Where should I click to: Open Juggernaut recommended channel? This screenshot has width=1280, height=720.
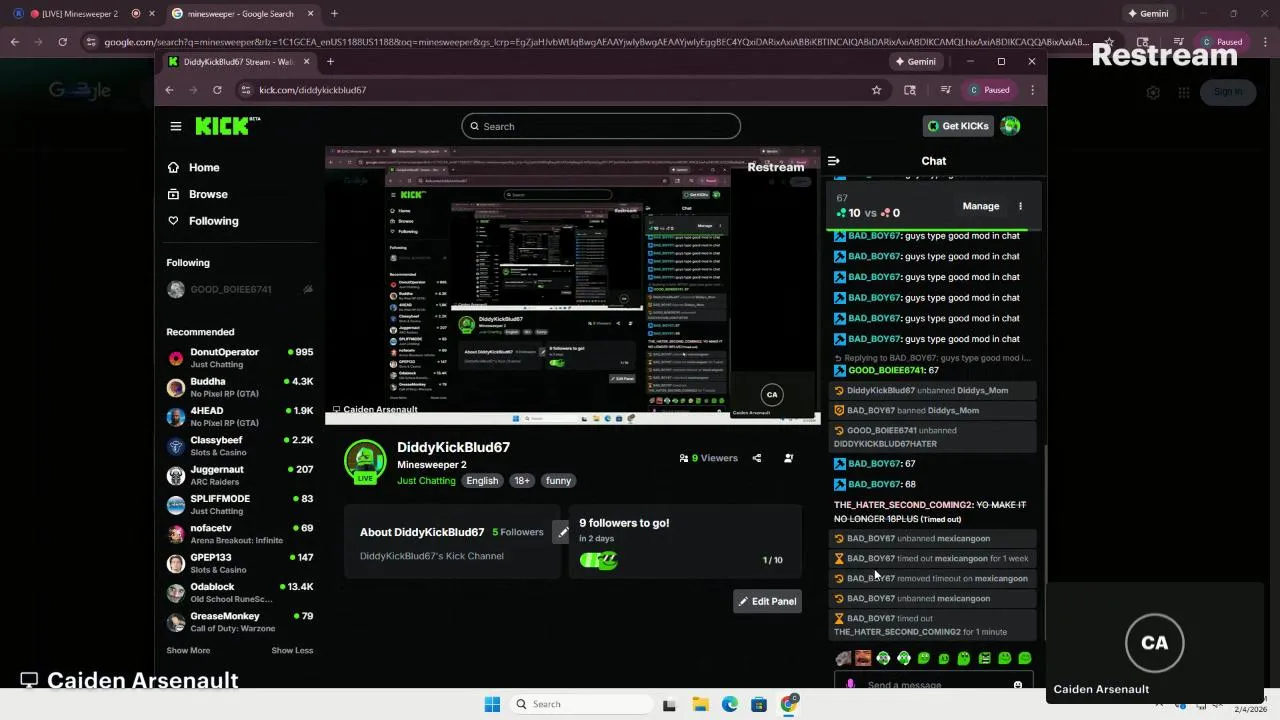coord(240,475)
